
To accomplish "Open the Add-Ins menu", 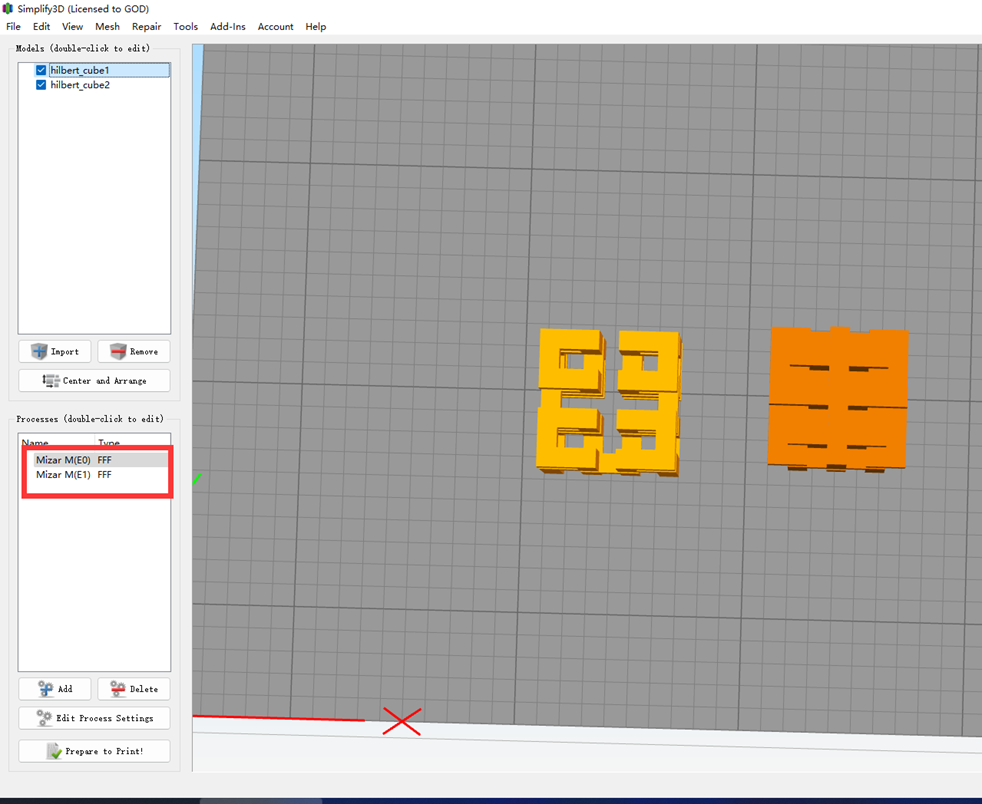I will tap(227, 26).
